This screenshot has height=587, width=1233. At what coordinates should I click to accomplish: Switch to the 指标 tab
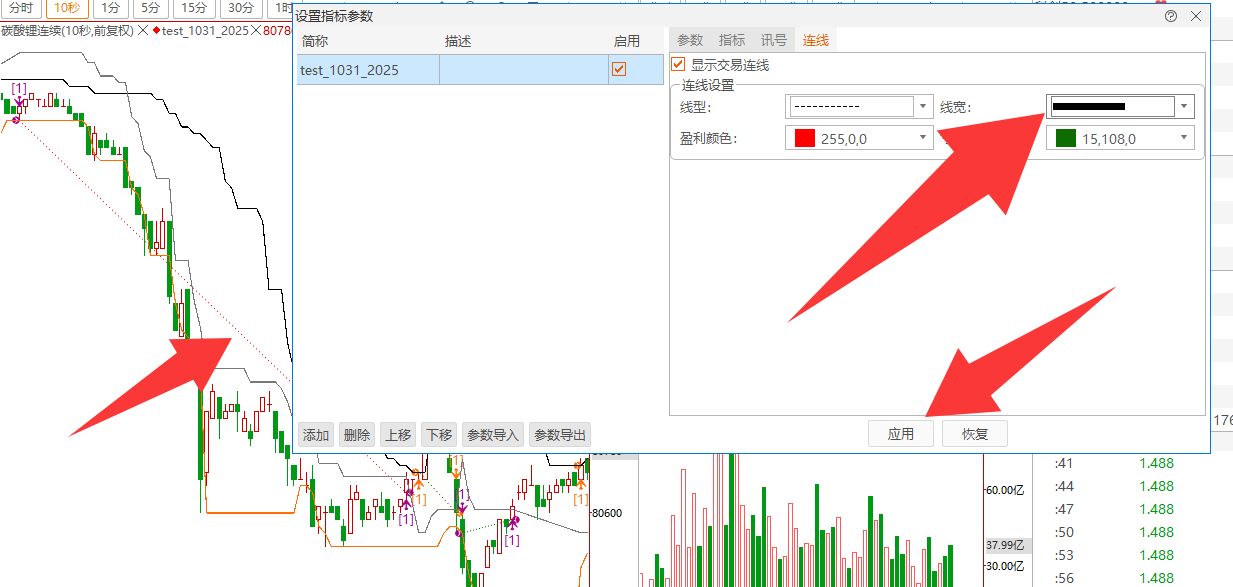point(732,41)
